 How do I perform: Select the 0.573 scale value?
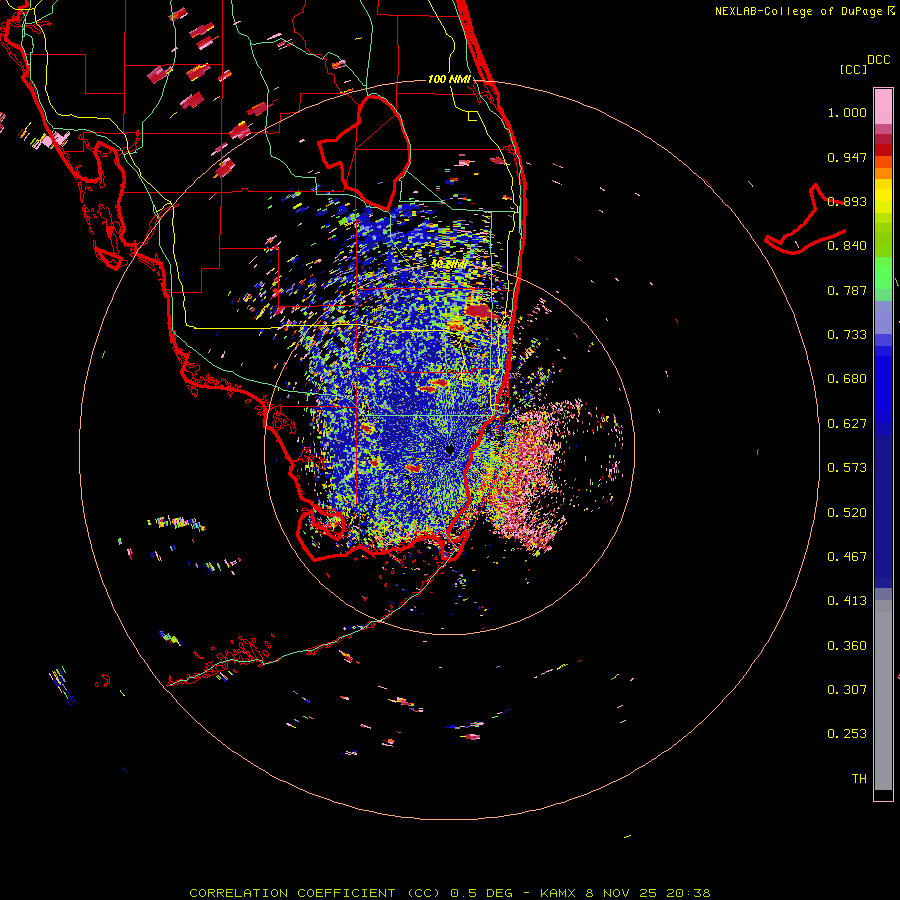(847, 468)
